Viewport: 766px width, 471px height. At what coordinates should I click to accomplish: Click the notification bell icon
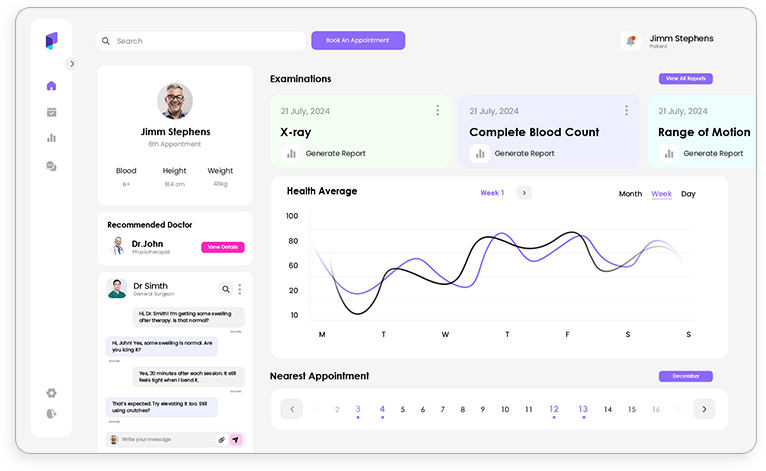click(x=630, y=41)
